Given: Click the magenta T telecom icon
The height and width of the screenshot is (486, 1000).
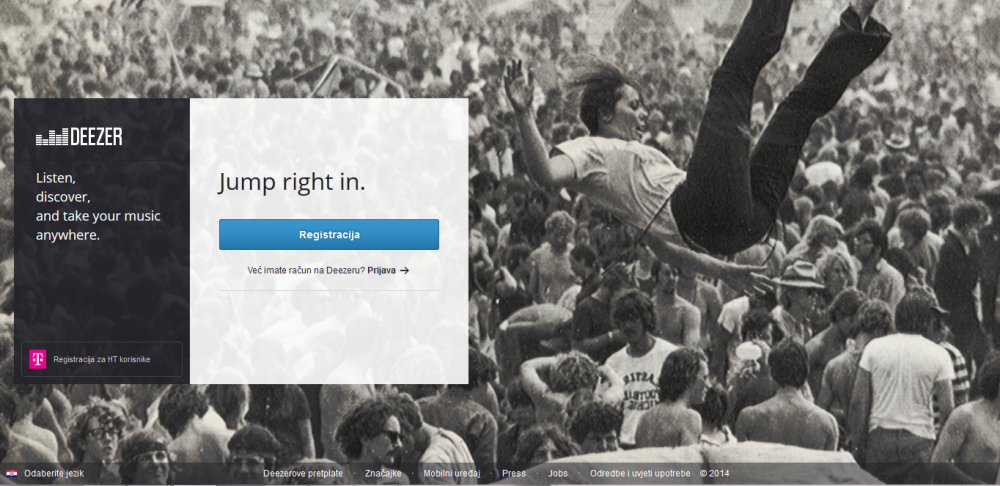Looking at the screenshot, I should click(x=38, y=359).
